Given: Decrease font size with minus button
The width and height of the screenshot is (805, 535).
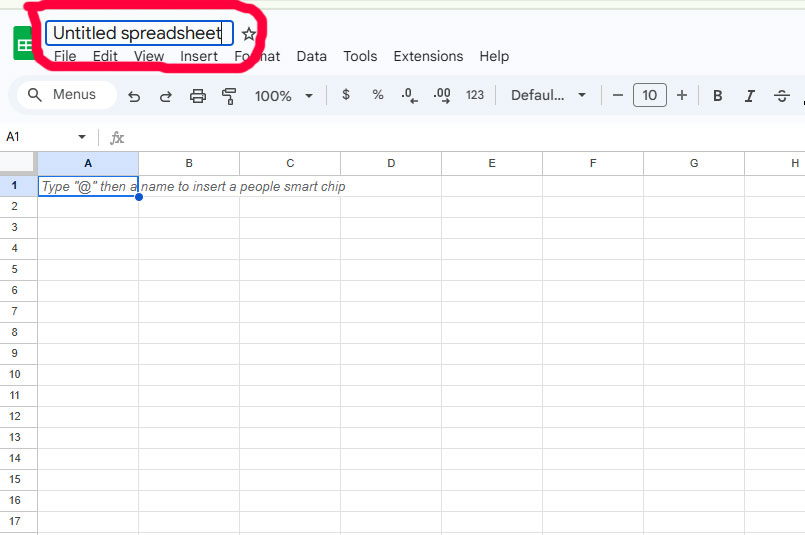Looking at the screenshot, I should (618, 95).
